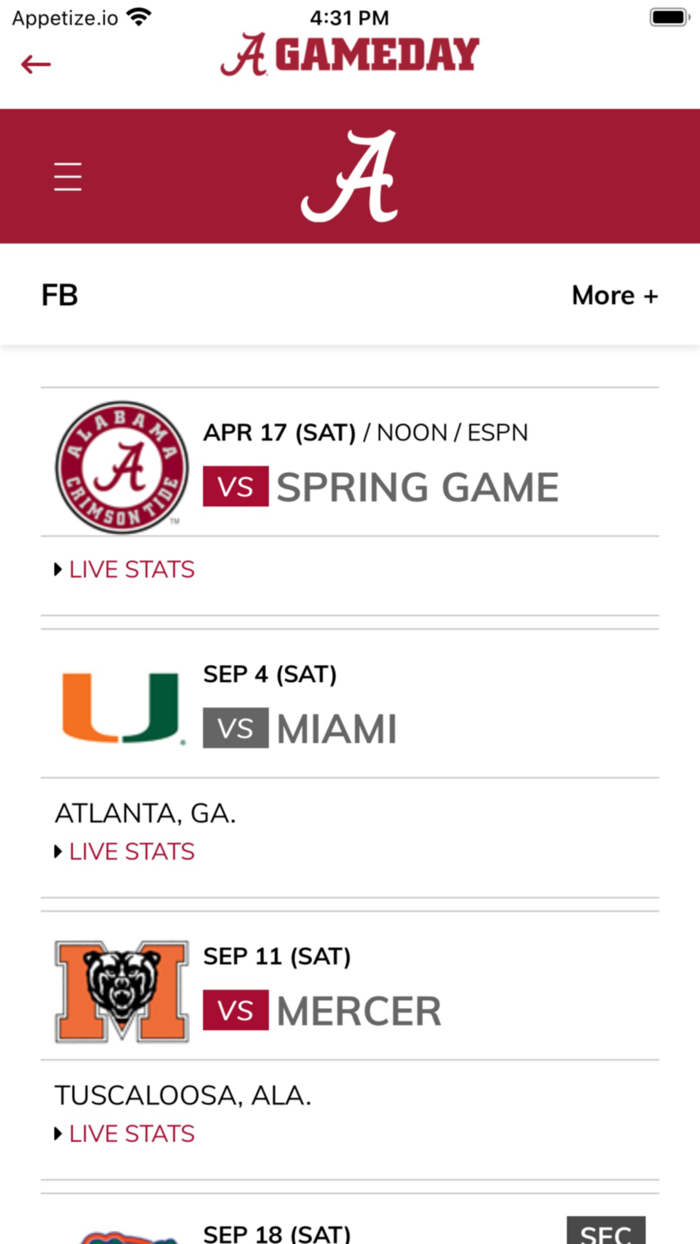Tap the back arrow at top left
Viewport: 700px width, 1244px height.
pos(36,64)
